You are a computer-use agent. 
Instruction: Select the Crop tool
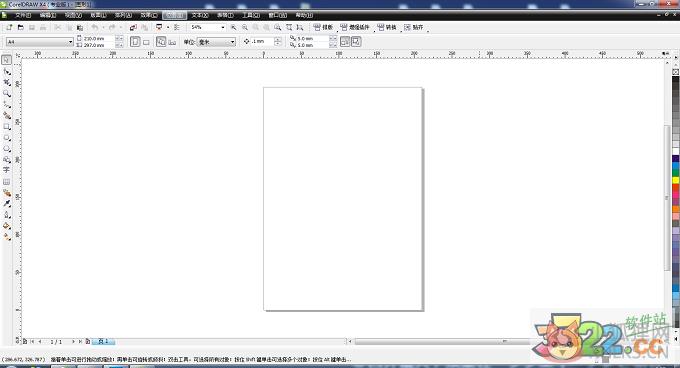(x=7, y=82)
